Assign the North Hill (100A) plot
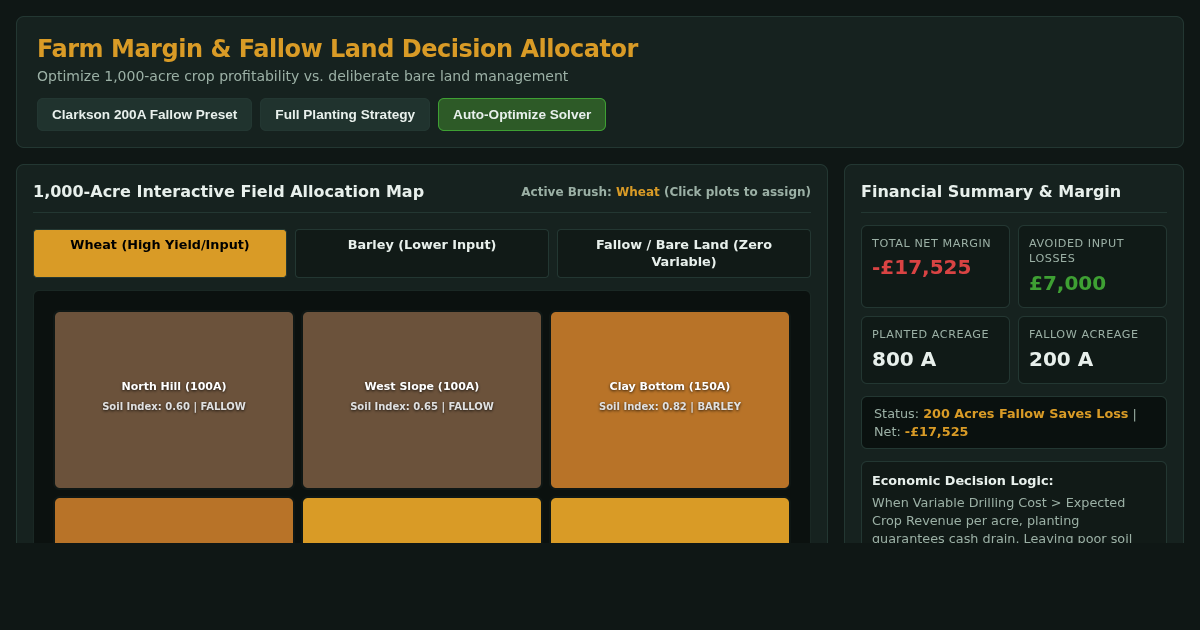Image resolution: width=1200 pixels, height=630 pixels. point(174,400)
